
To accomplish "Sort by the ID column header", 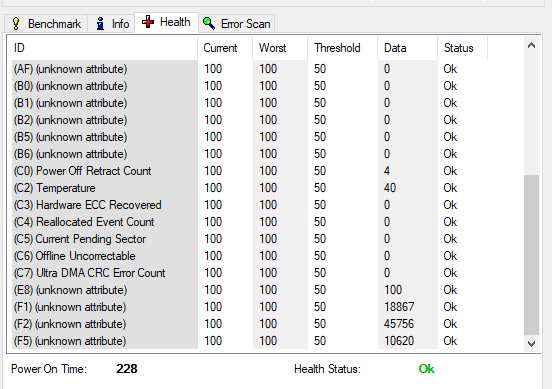I will 105,48.
